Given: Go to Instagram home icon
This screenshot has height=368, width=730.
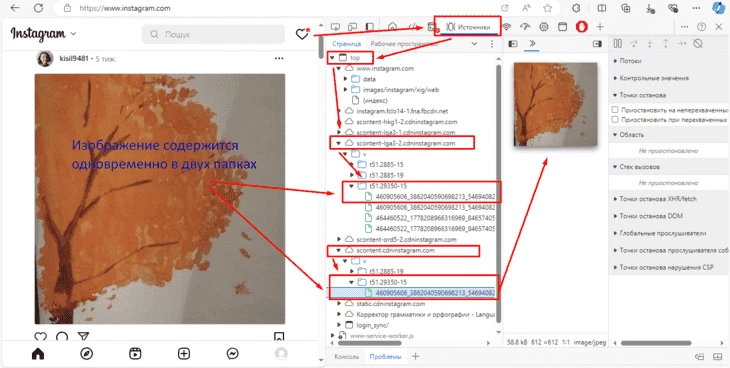Looking at the screenshot, I should pyautogui.click(x=38, y=354).
